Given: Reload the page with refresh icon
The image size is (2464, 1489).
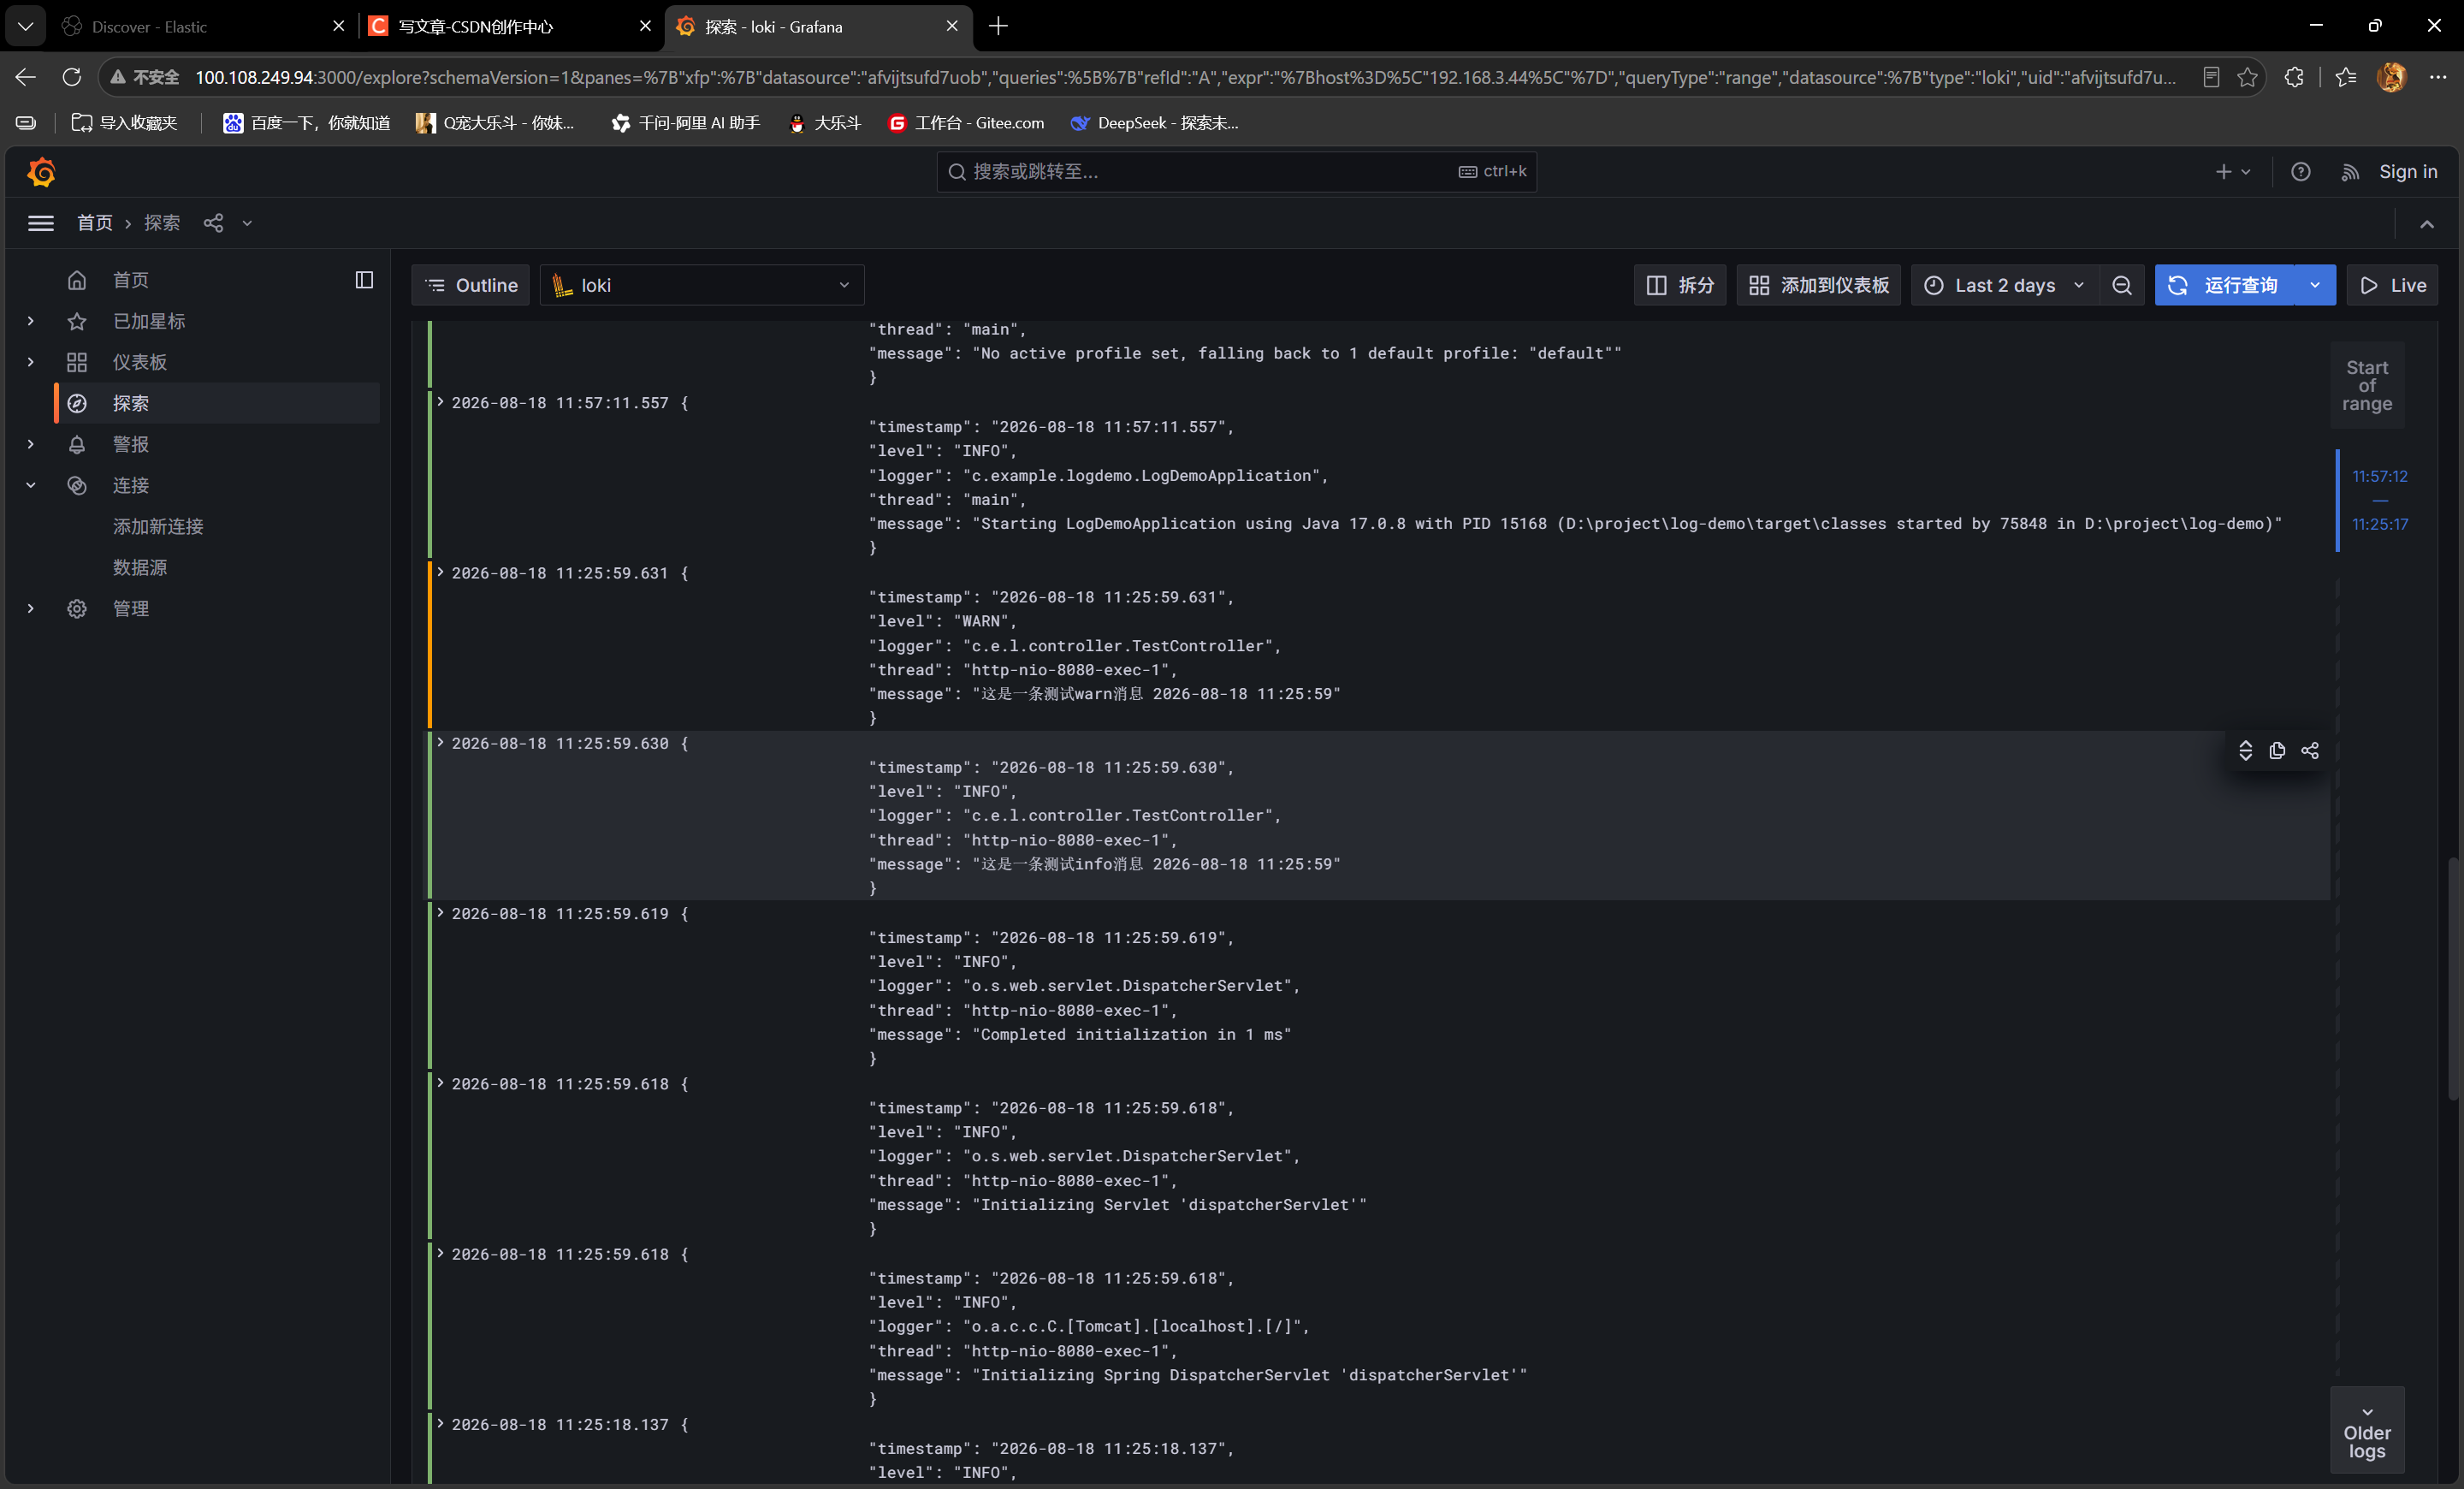Looking at the screenshot, I should [71, 77].
